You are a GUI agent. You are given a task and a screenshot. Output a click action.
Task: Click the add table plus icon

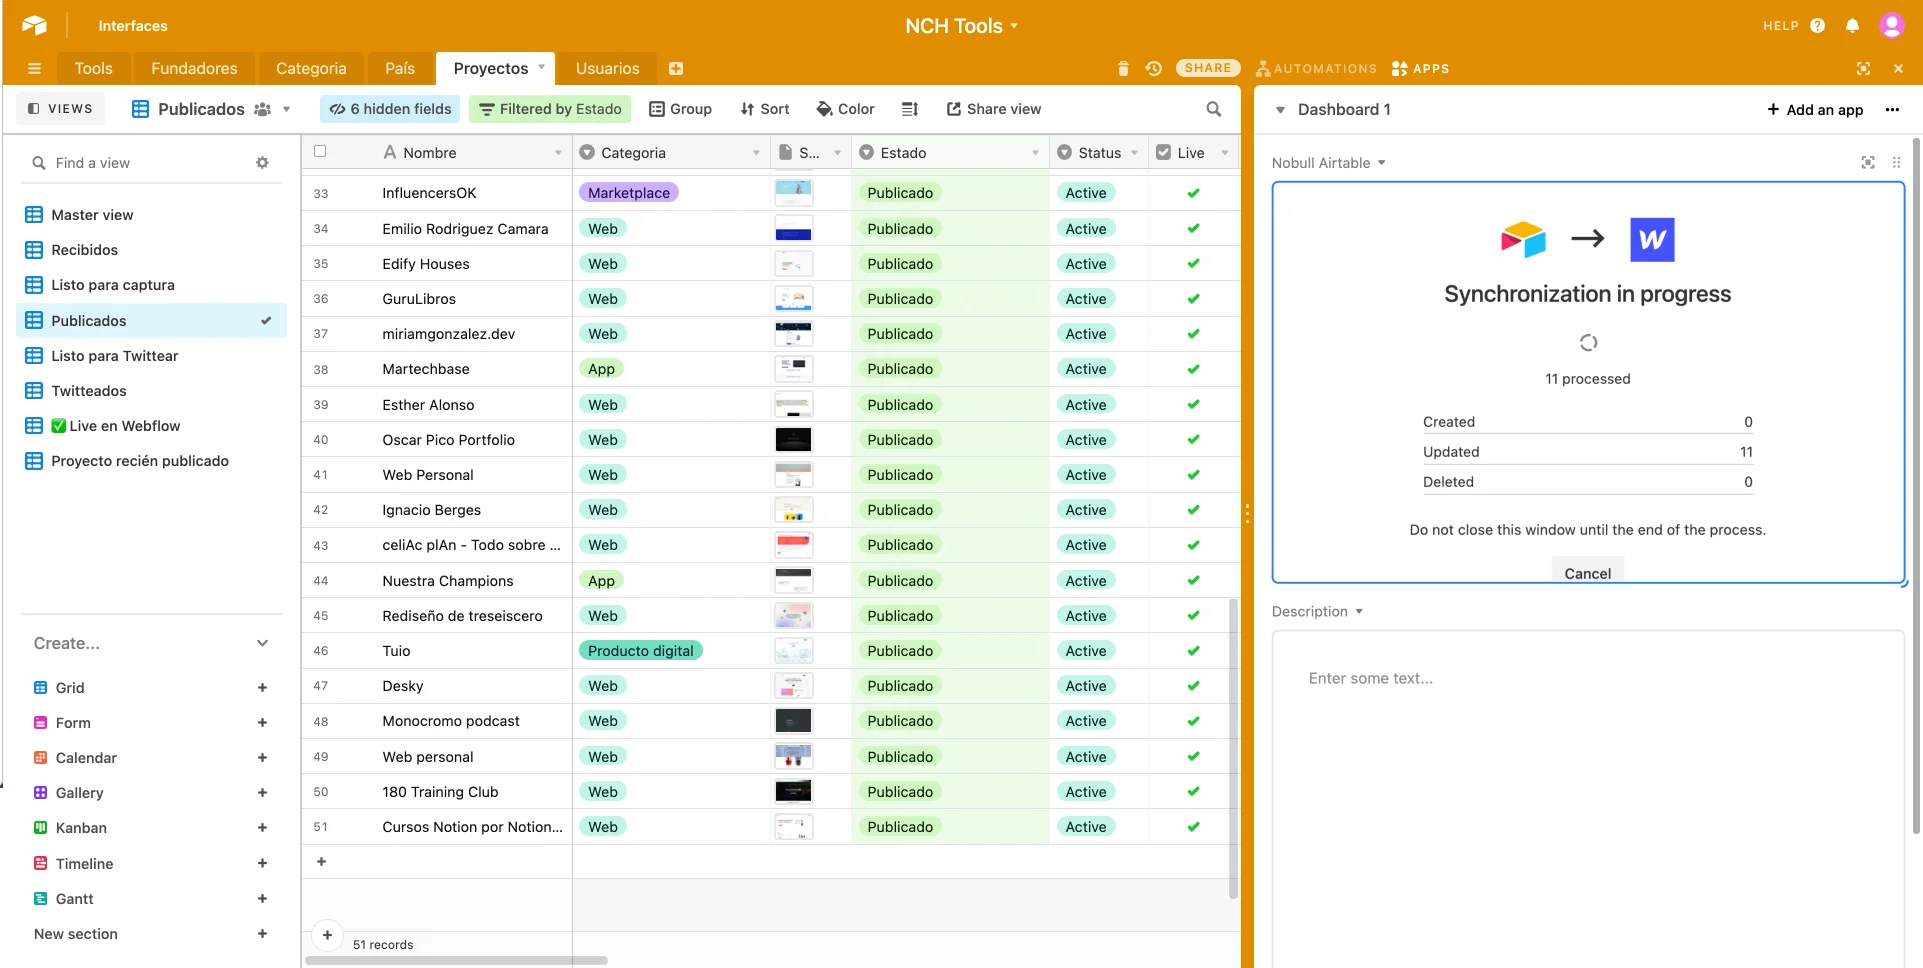click(676, 68)
